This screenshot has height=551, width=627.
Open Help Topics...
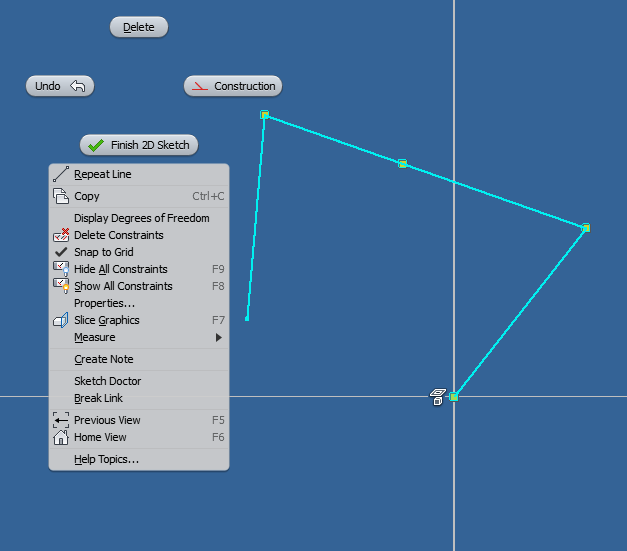point(139,459)
